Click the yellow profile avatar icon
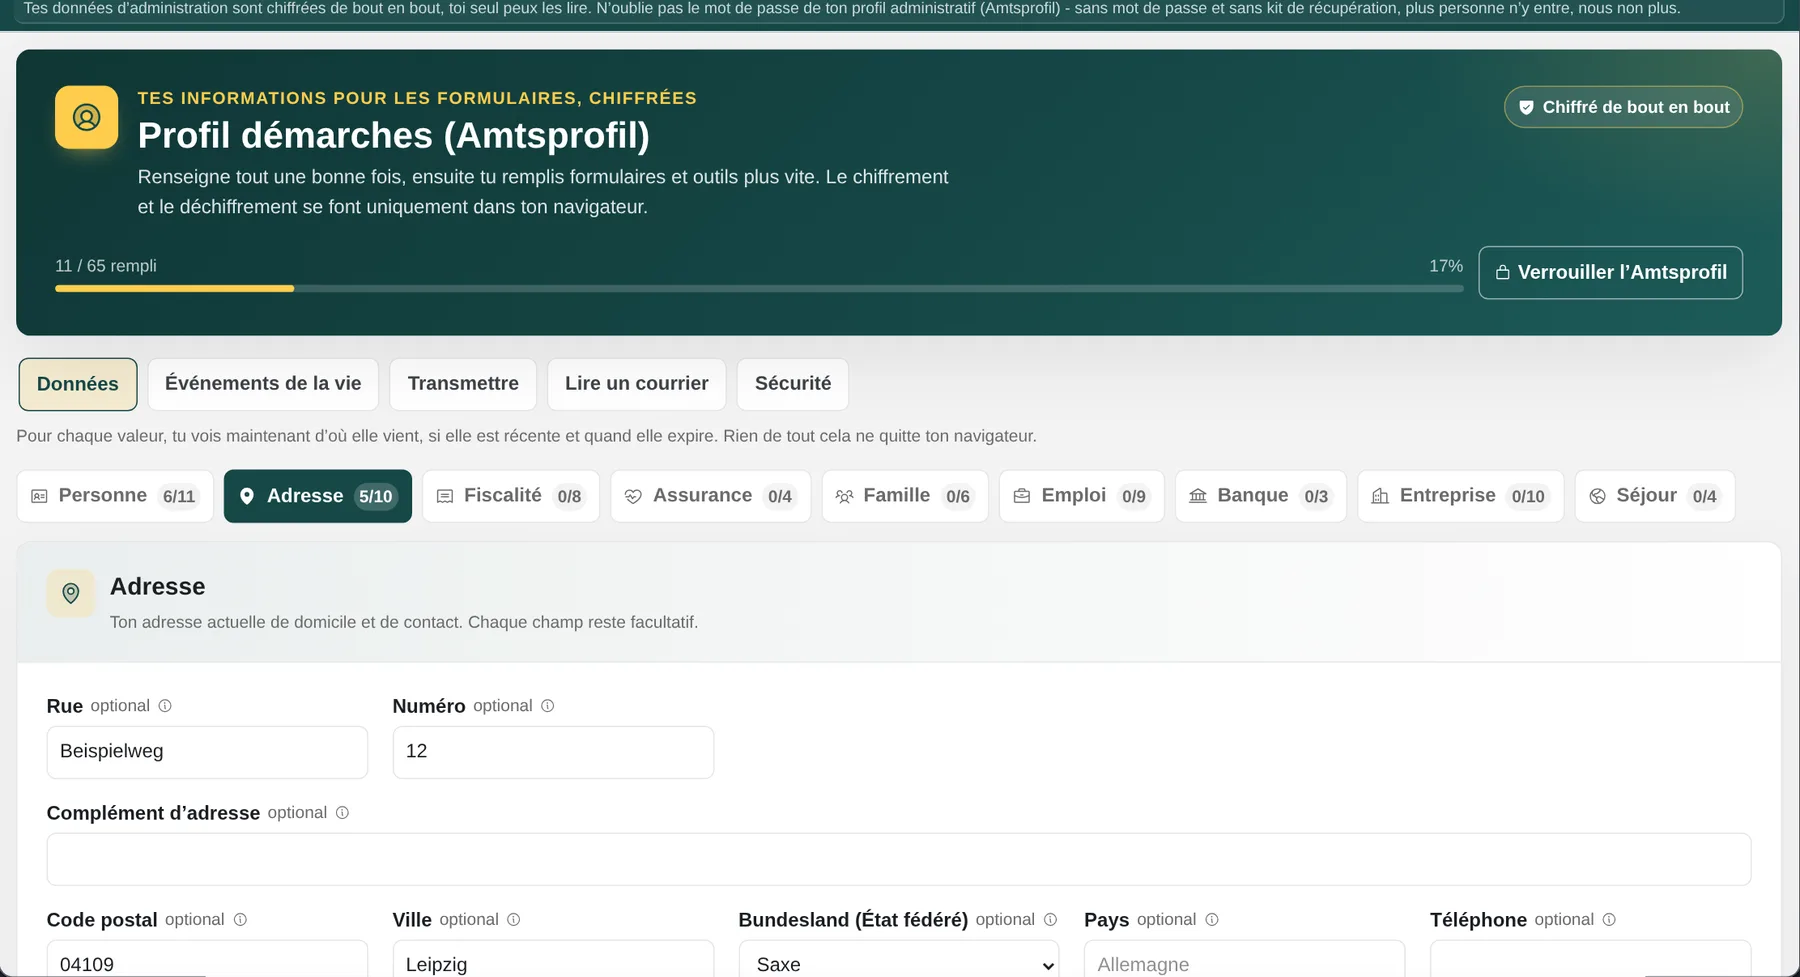The height and width of the screenshot is (977, 1800). click(86, 117)
